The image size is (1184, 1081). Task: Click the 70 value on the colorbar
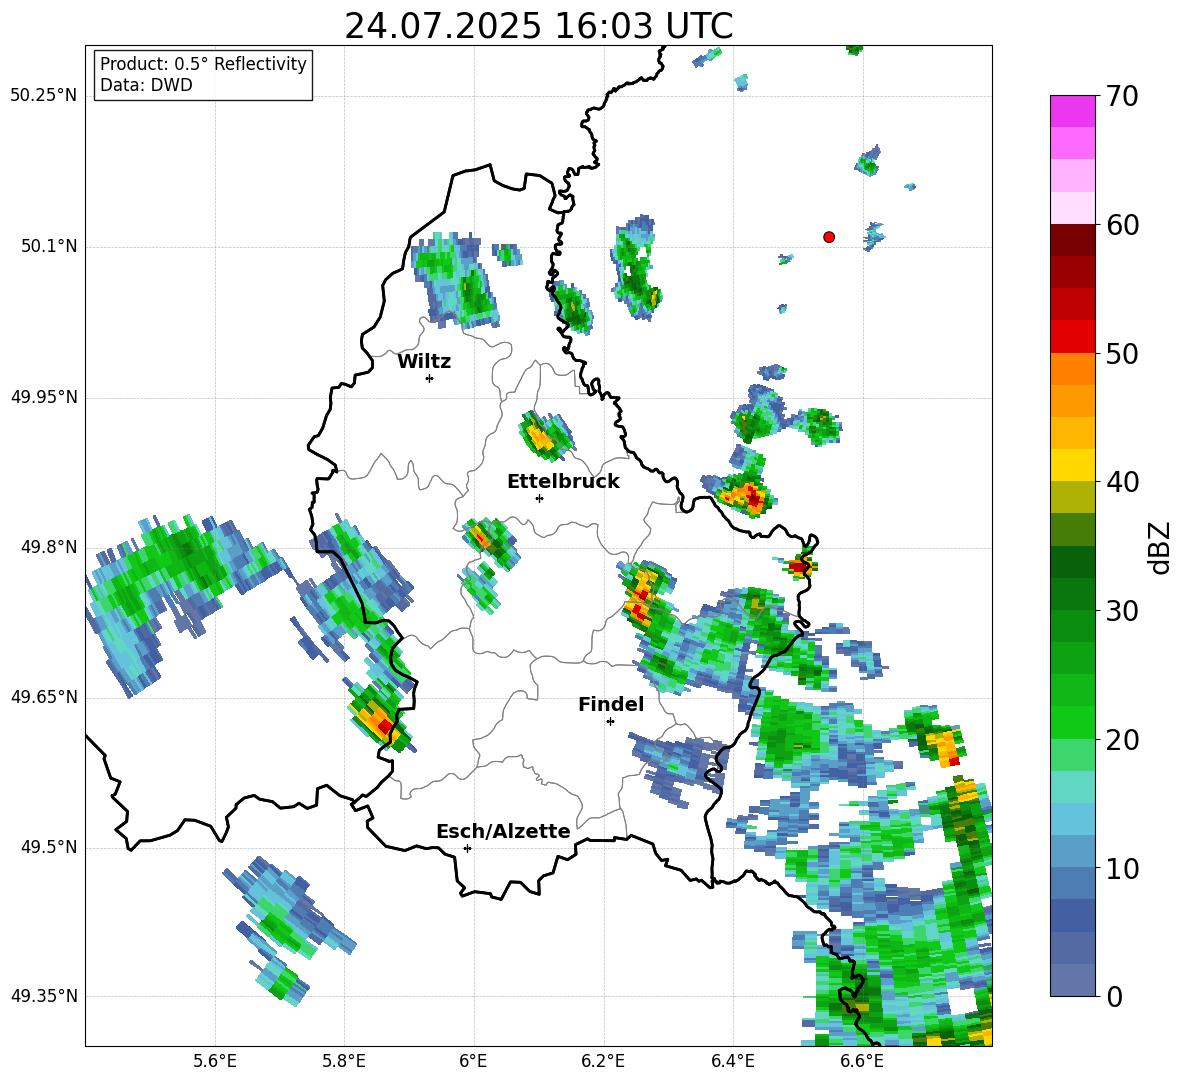pyautogui.click(x=1122, y=96)
